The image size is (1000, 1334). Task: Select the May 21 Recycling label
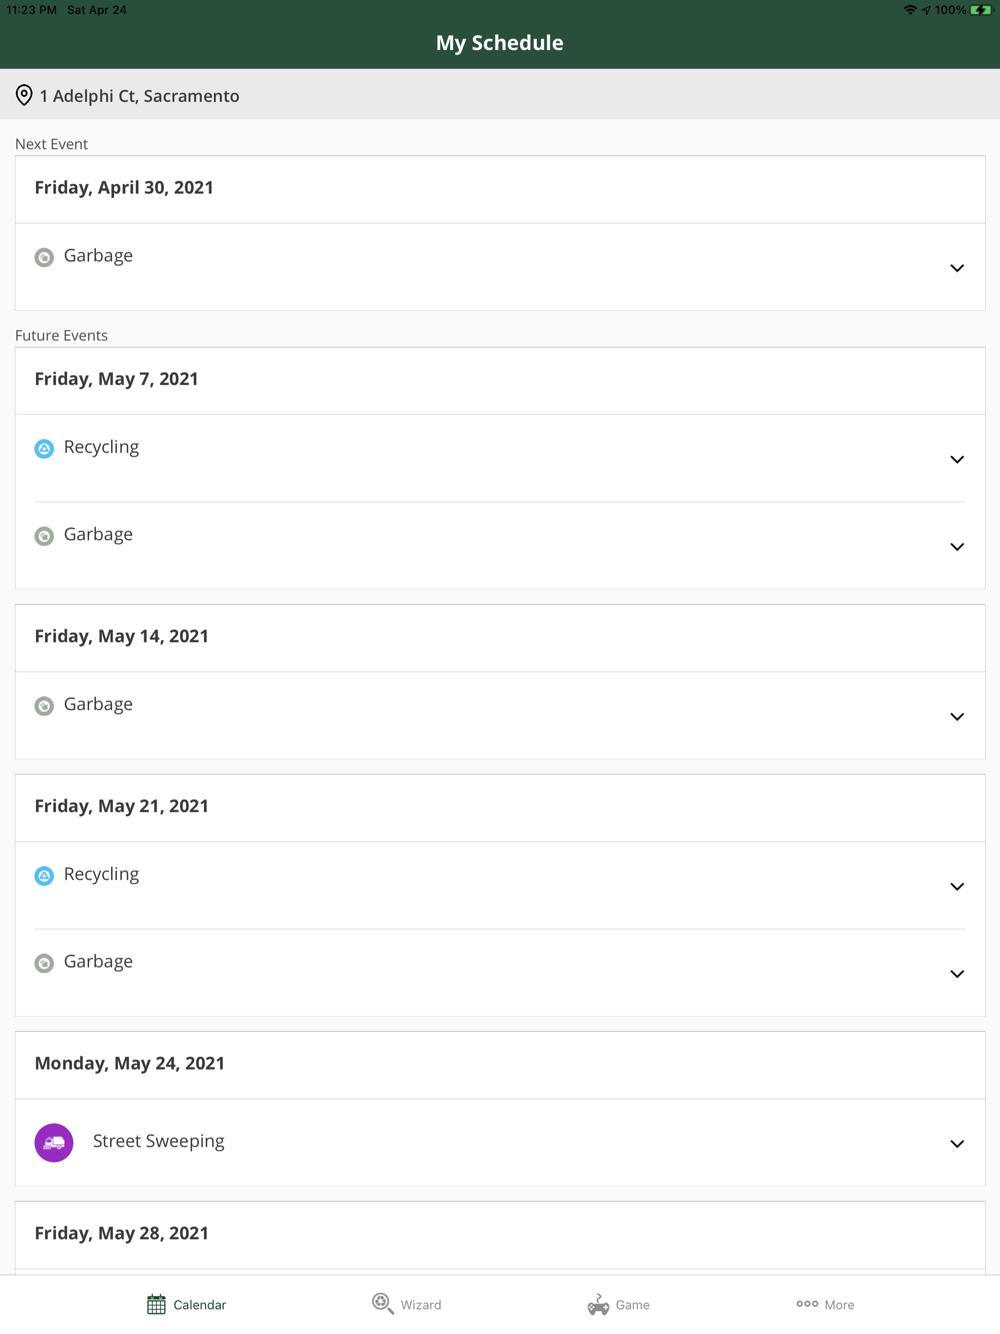tap(101, 874)
